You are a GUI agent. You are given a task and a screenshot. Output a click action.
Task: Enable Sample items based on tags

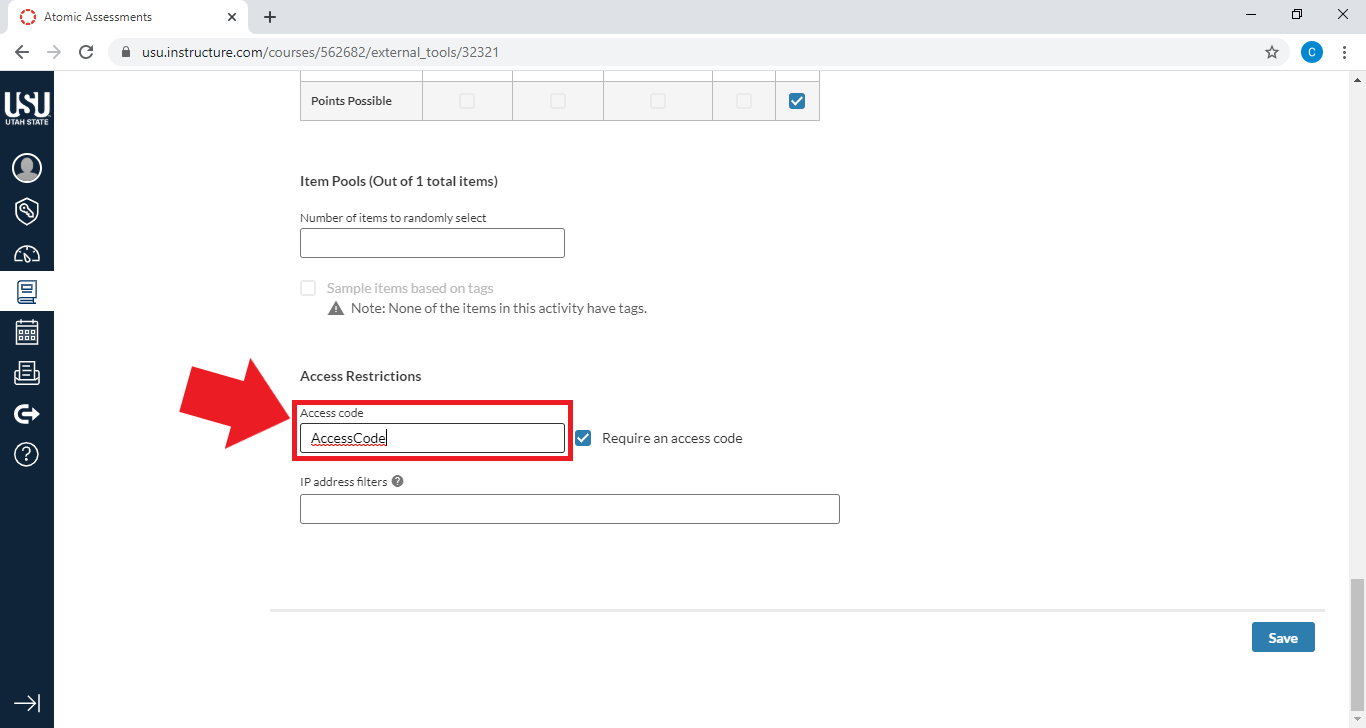(x=308, y=287)
